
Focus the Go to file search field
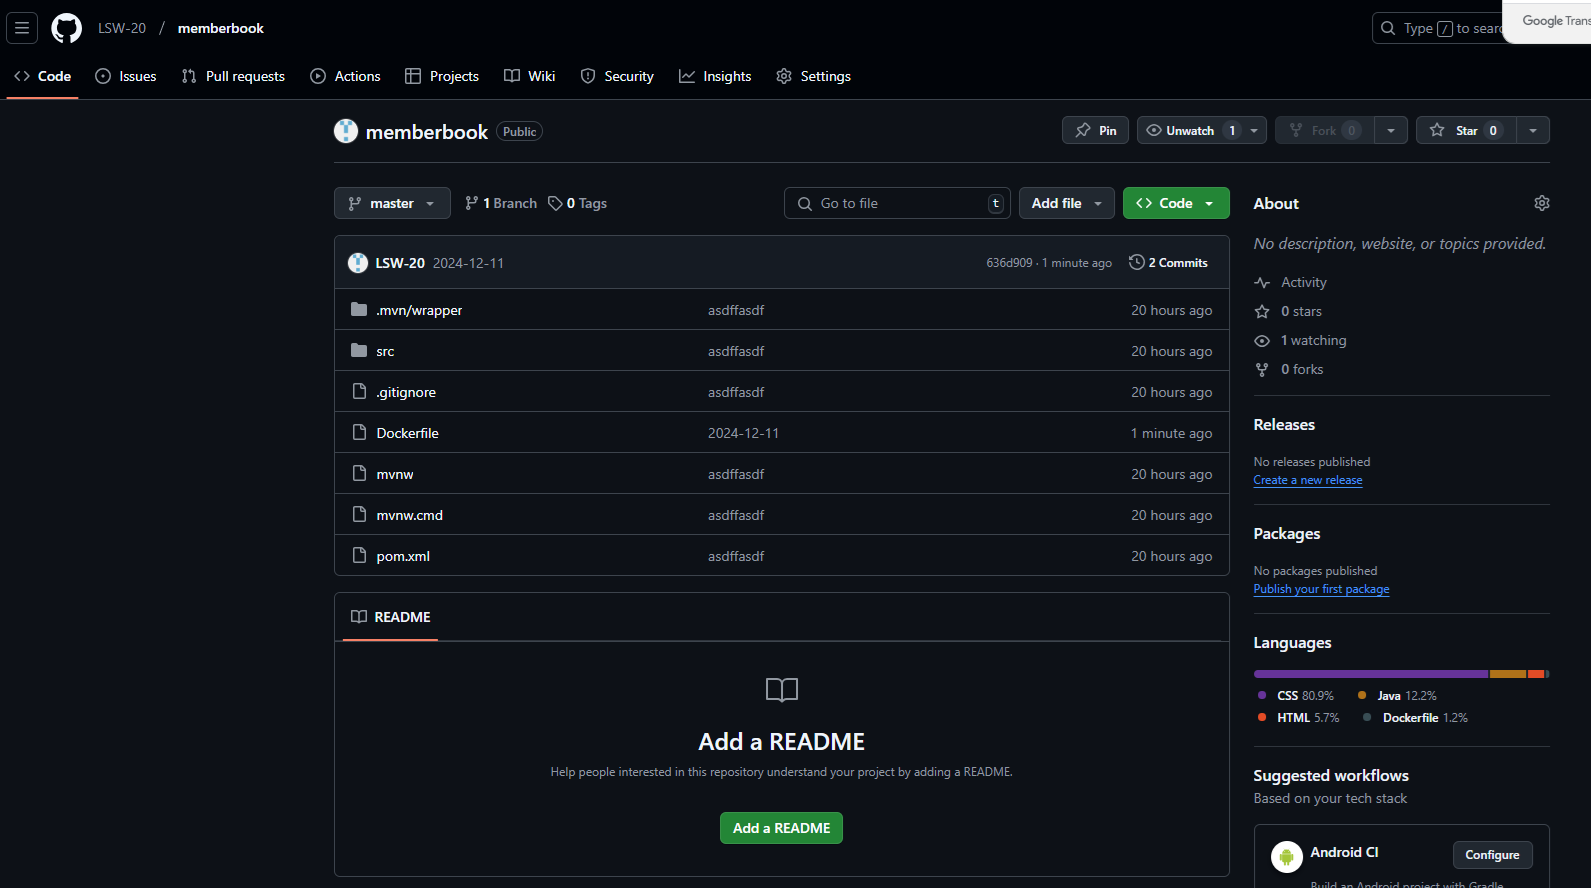pos(897,203)
